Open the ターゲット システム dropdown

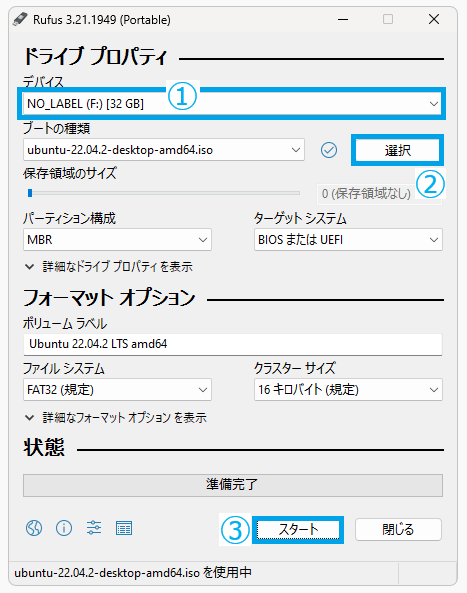tap(348, 239)
